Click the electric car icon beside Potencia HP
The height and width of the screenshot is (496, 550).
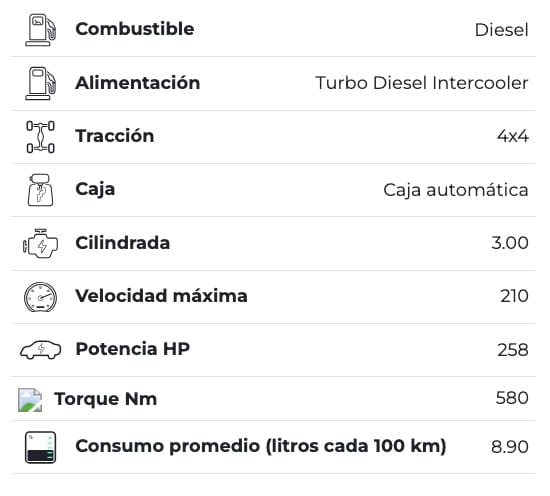40,350
